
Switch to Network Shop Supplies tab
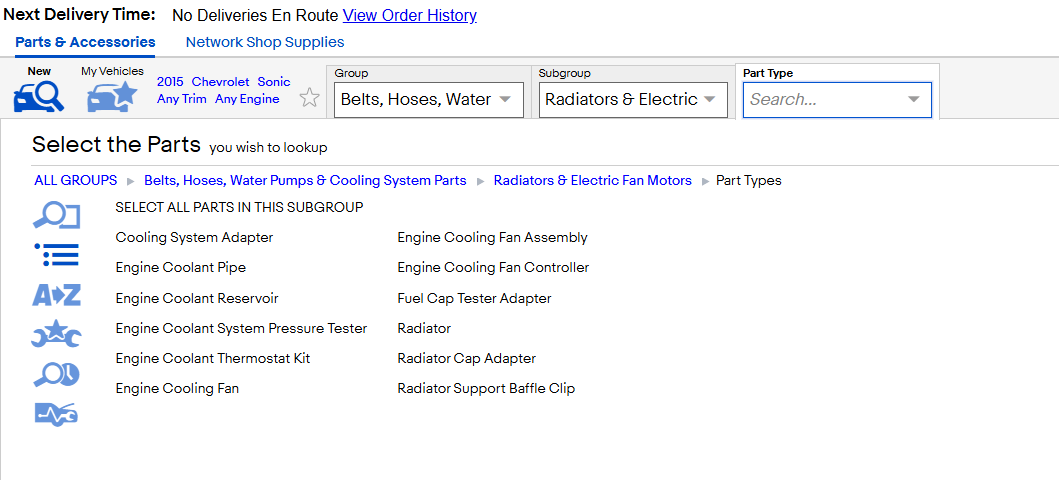tap(265, 42)
